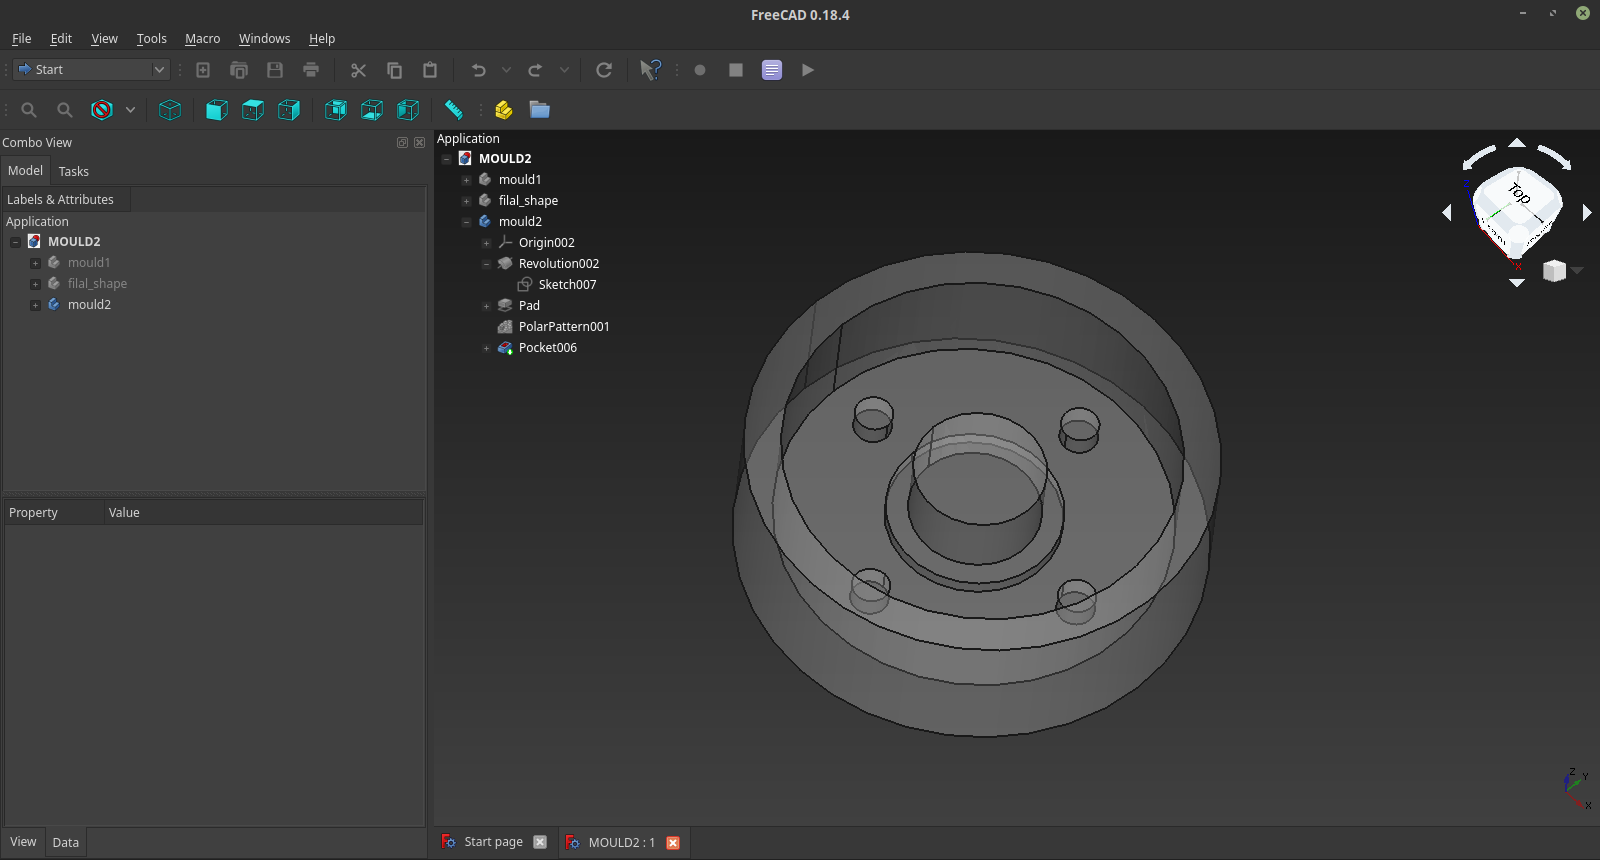Open the View menu
The width and height of the screenshot is (1600, 860).
[104, 38]
